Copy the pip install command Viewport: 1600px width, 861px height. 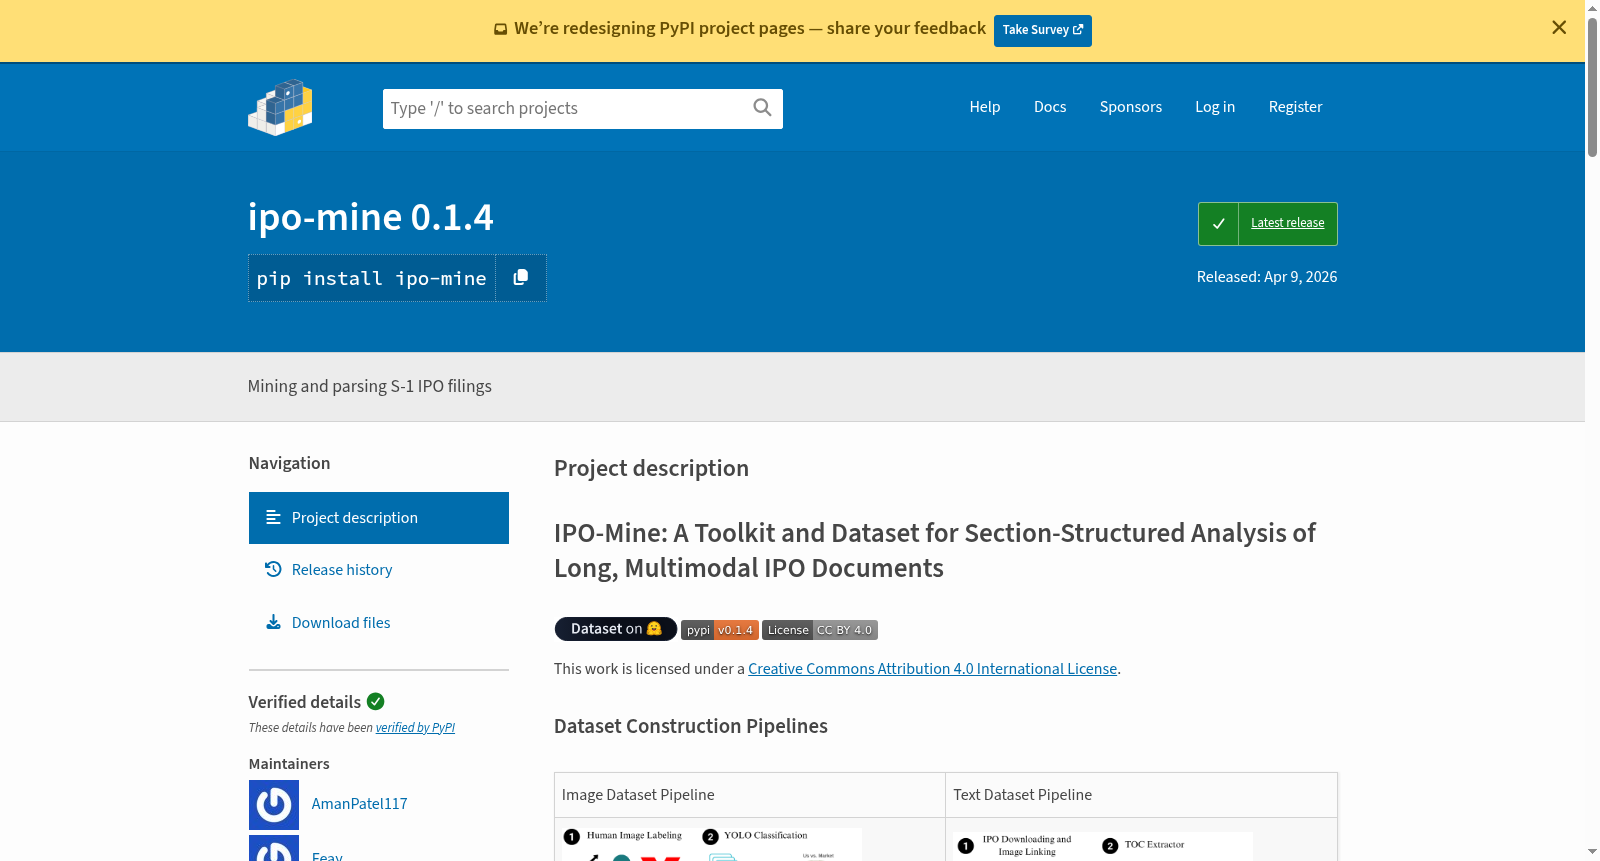point(521,278)
